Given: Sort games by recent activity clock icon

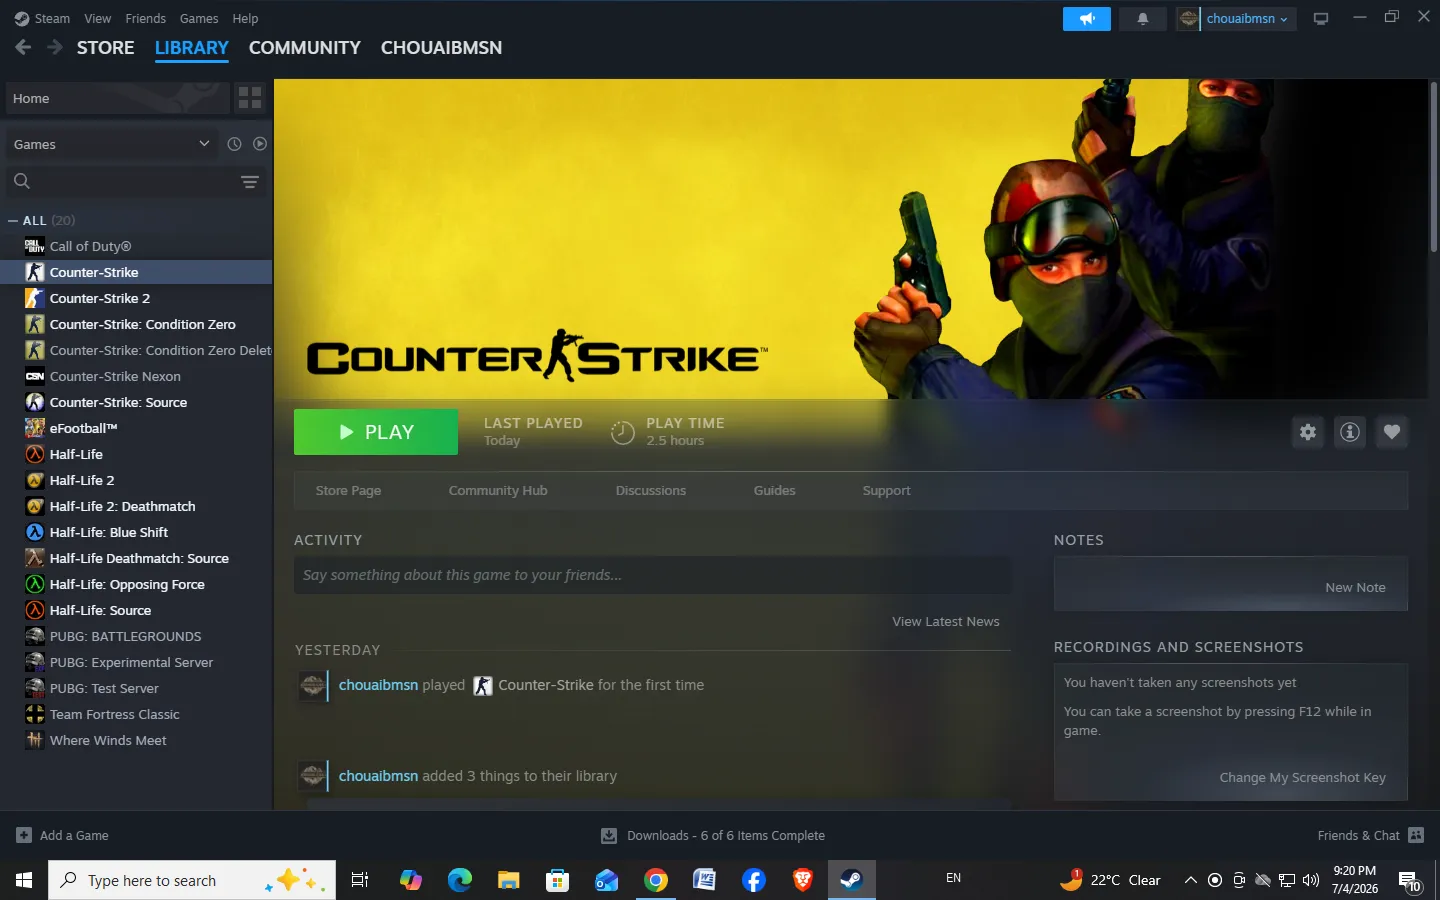Looking at the screenshot, I should tap(234, 144).
